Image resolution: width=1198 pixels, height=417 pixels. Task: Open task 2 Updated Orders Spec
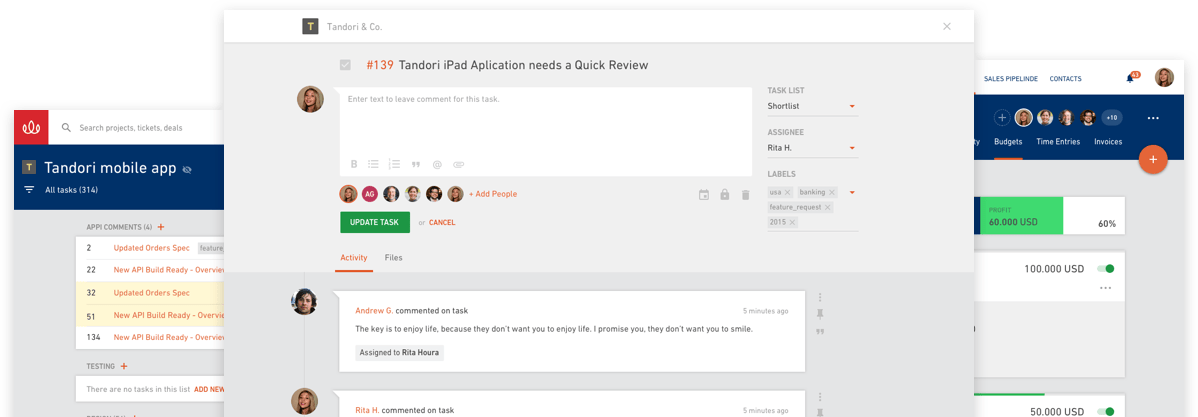click(x=151, y=248)
